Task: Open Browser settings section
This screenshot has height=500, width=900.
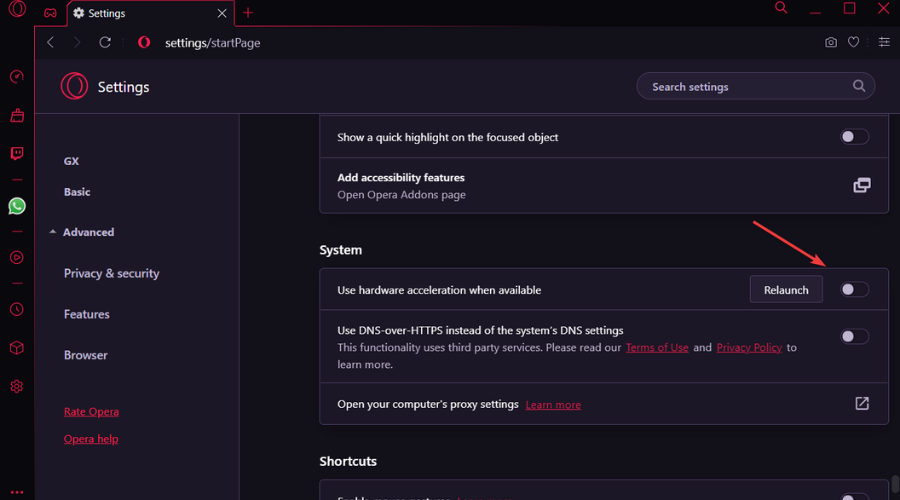Action: tap(86, 355)
